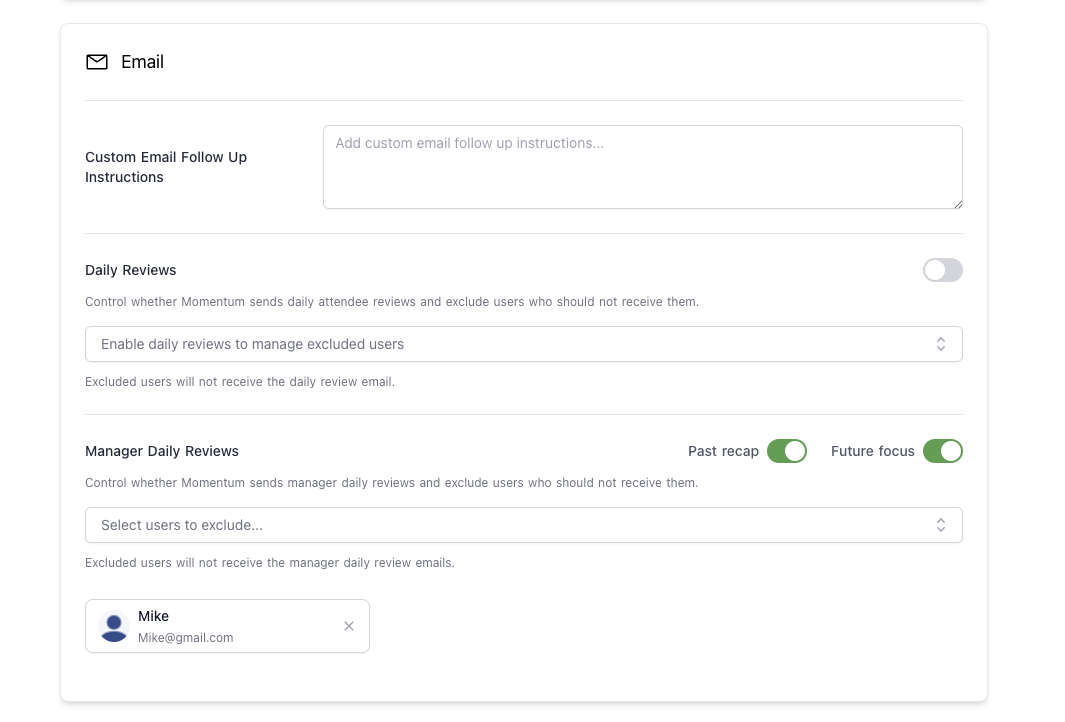Open the 'Enable daily reviews' dropdown
Viewport: 1065px width, 722px height.
coord(525,343)
